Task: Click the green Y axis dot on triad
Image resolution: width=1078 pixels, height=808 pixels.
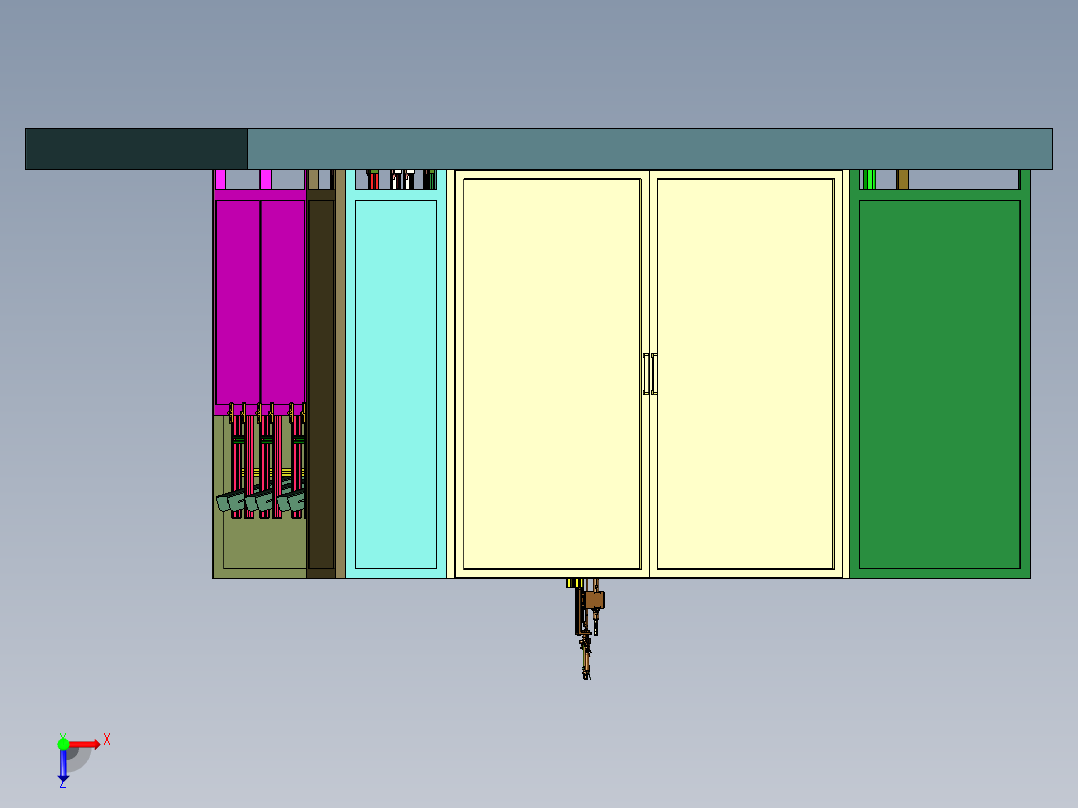Action: (x=63, y=743)
